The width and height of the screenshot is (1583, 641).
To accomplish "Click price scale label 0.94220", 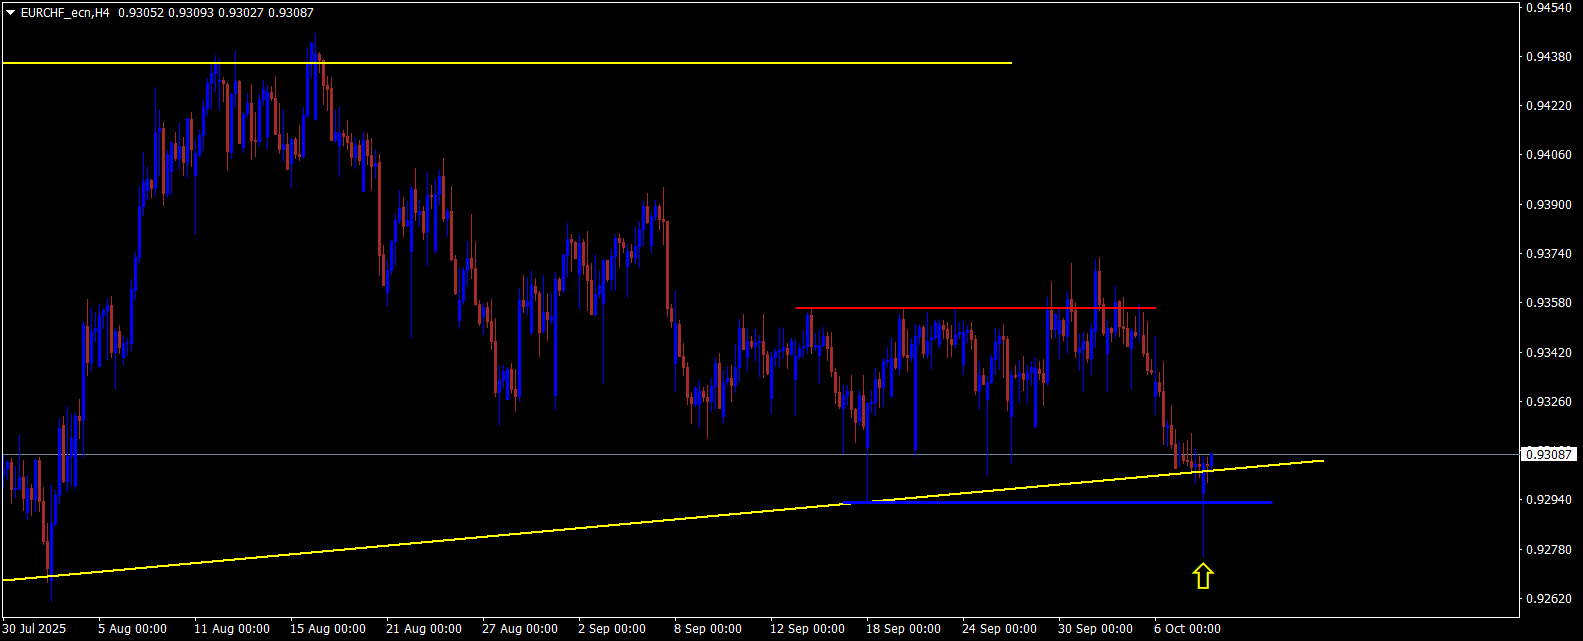I will pos(1547,106).
